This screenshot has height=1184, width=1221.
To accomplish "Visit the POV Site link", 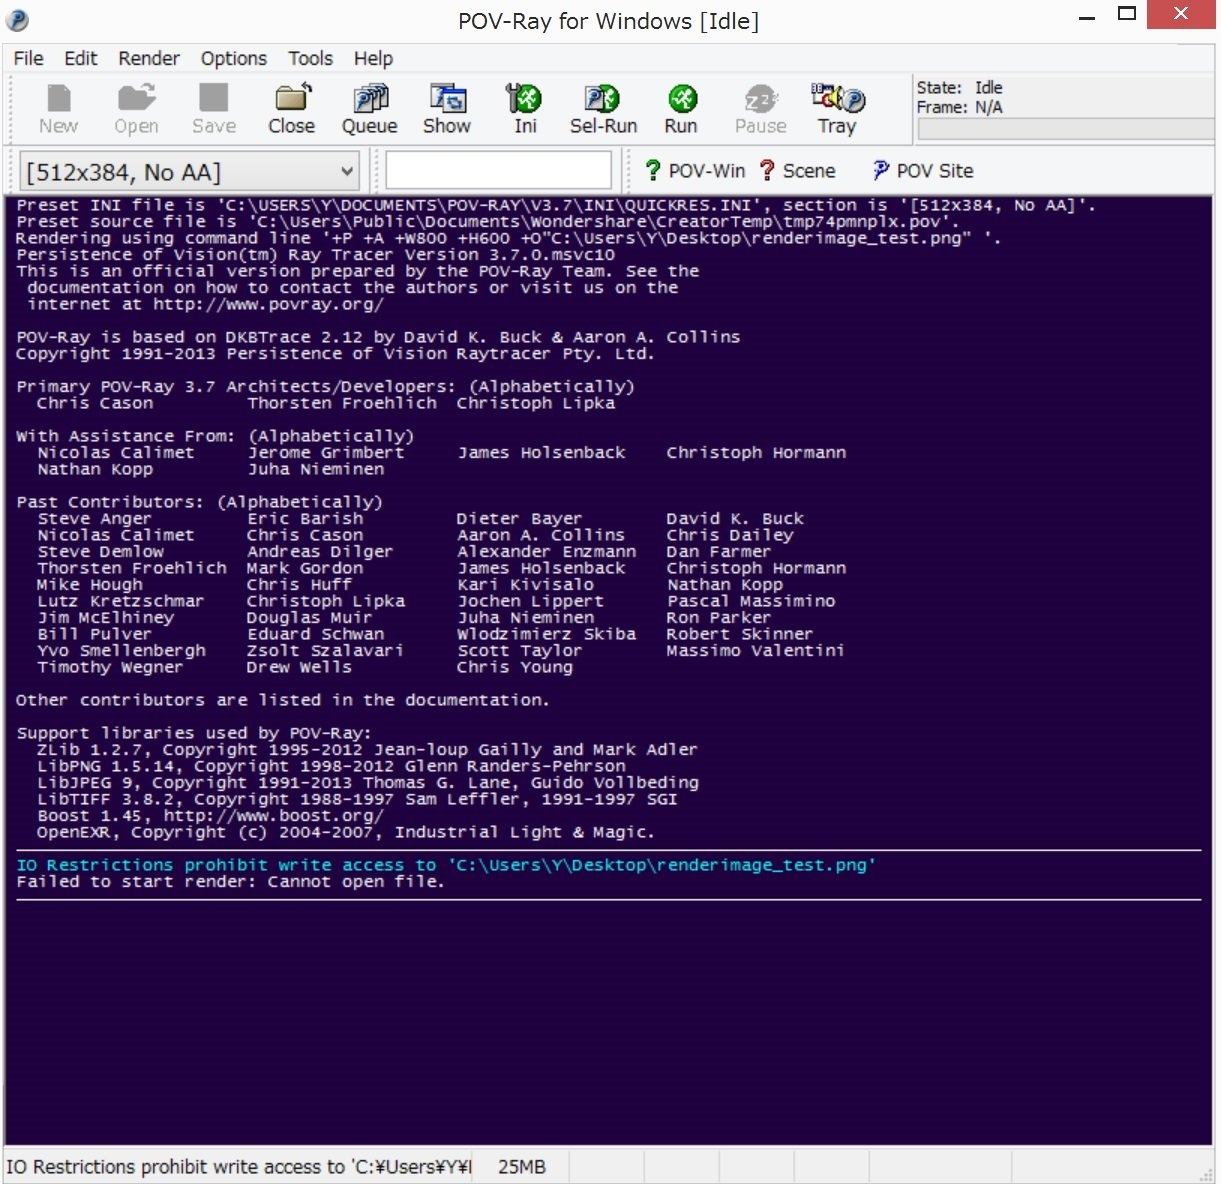I will pos(923,171).
